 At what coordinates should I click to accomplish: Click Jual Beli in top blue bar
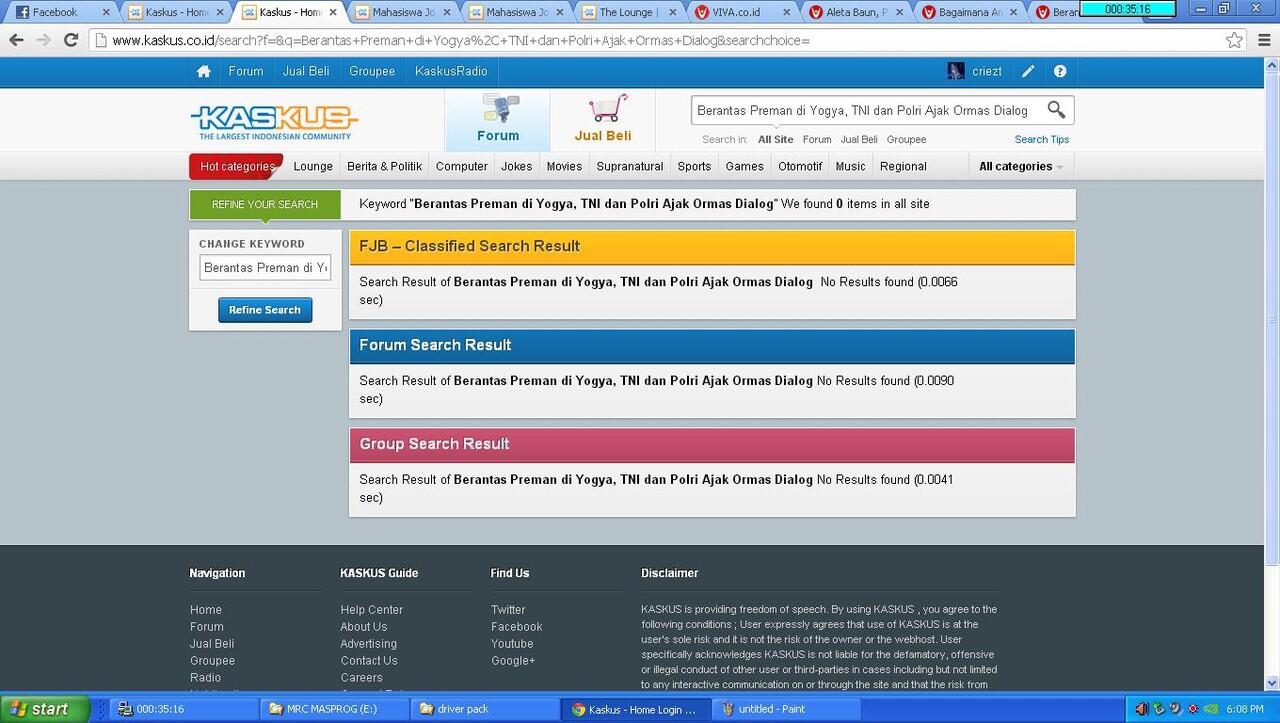pos(306,72)
